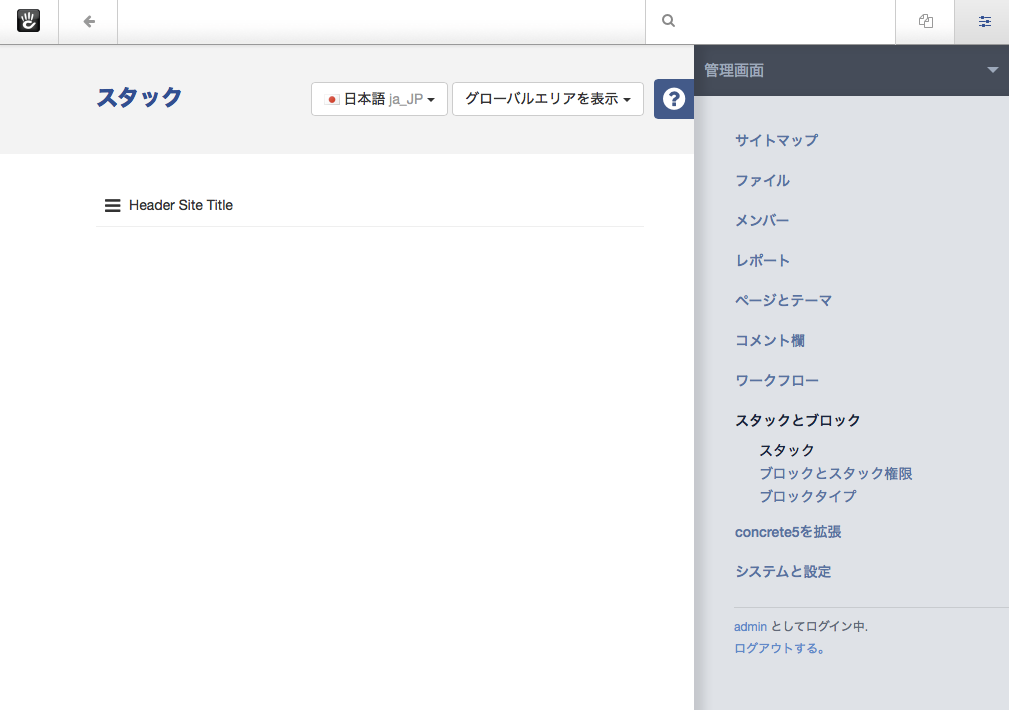Image resolution: width=1009 pixels, height=710 pixels.
Task: Open ブロックとスタック権限 submenu item
Action: click(x=836, y=473)
